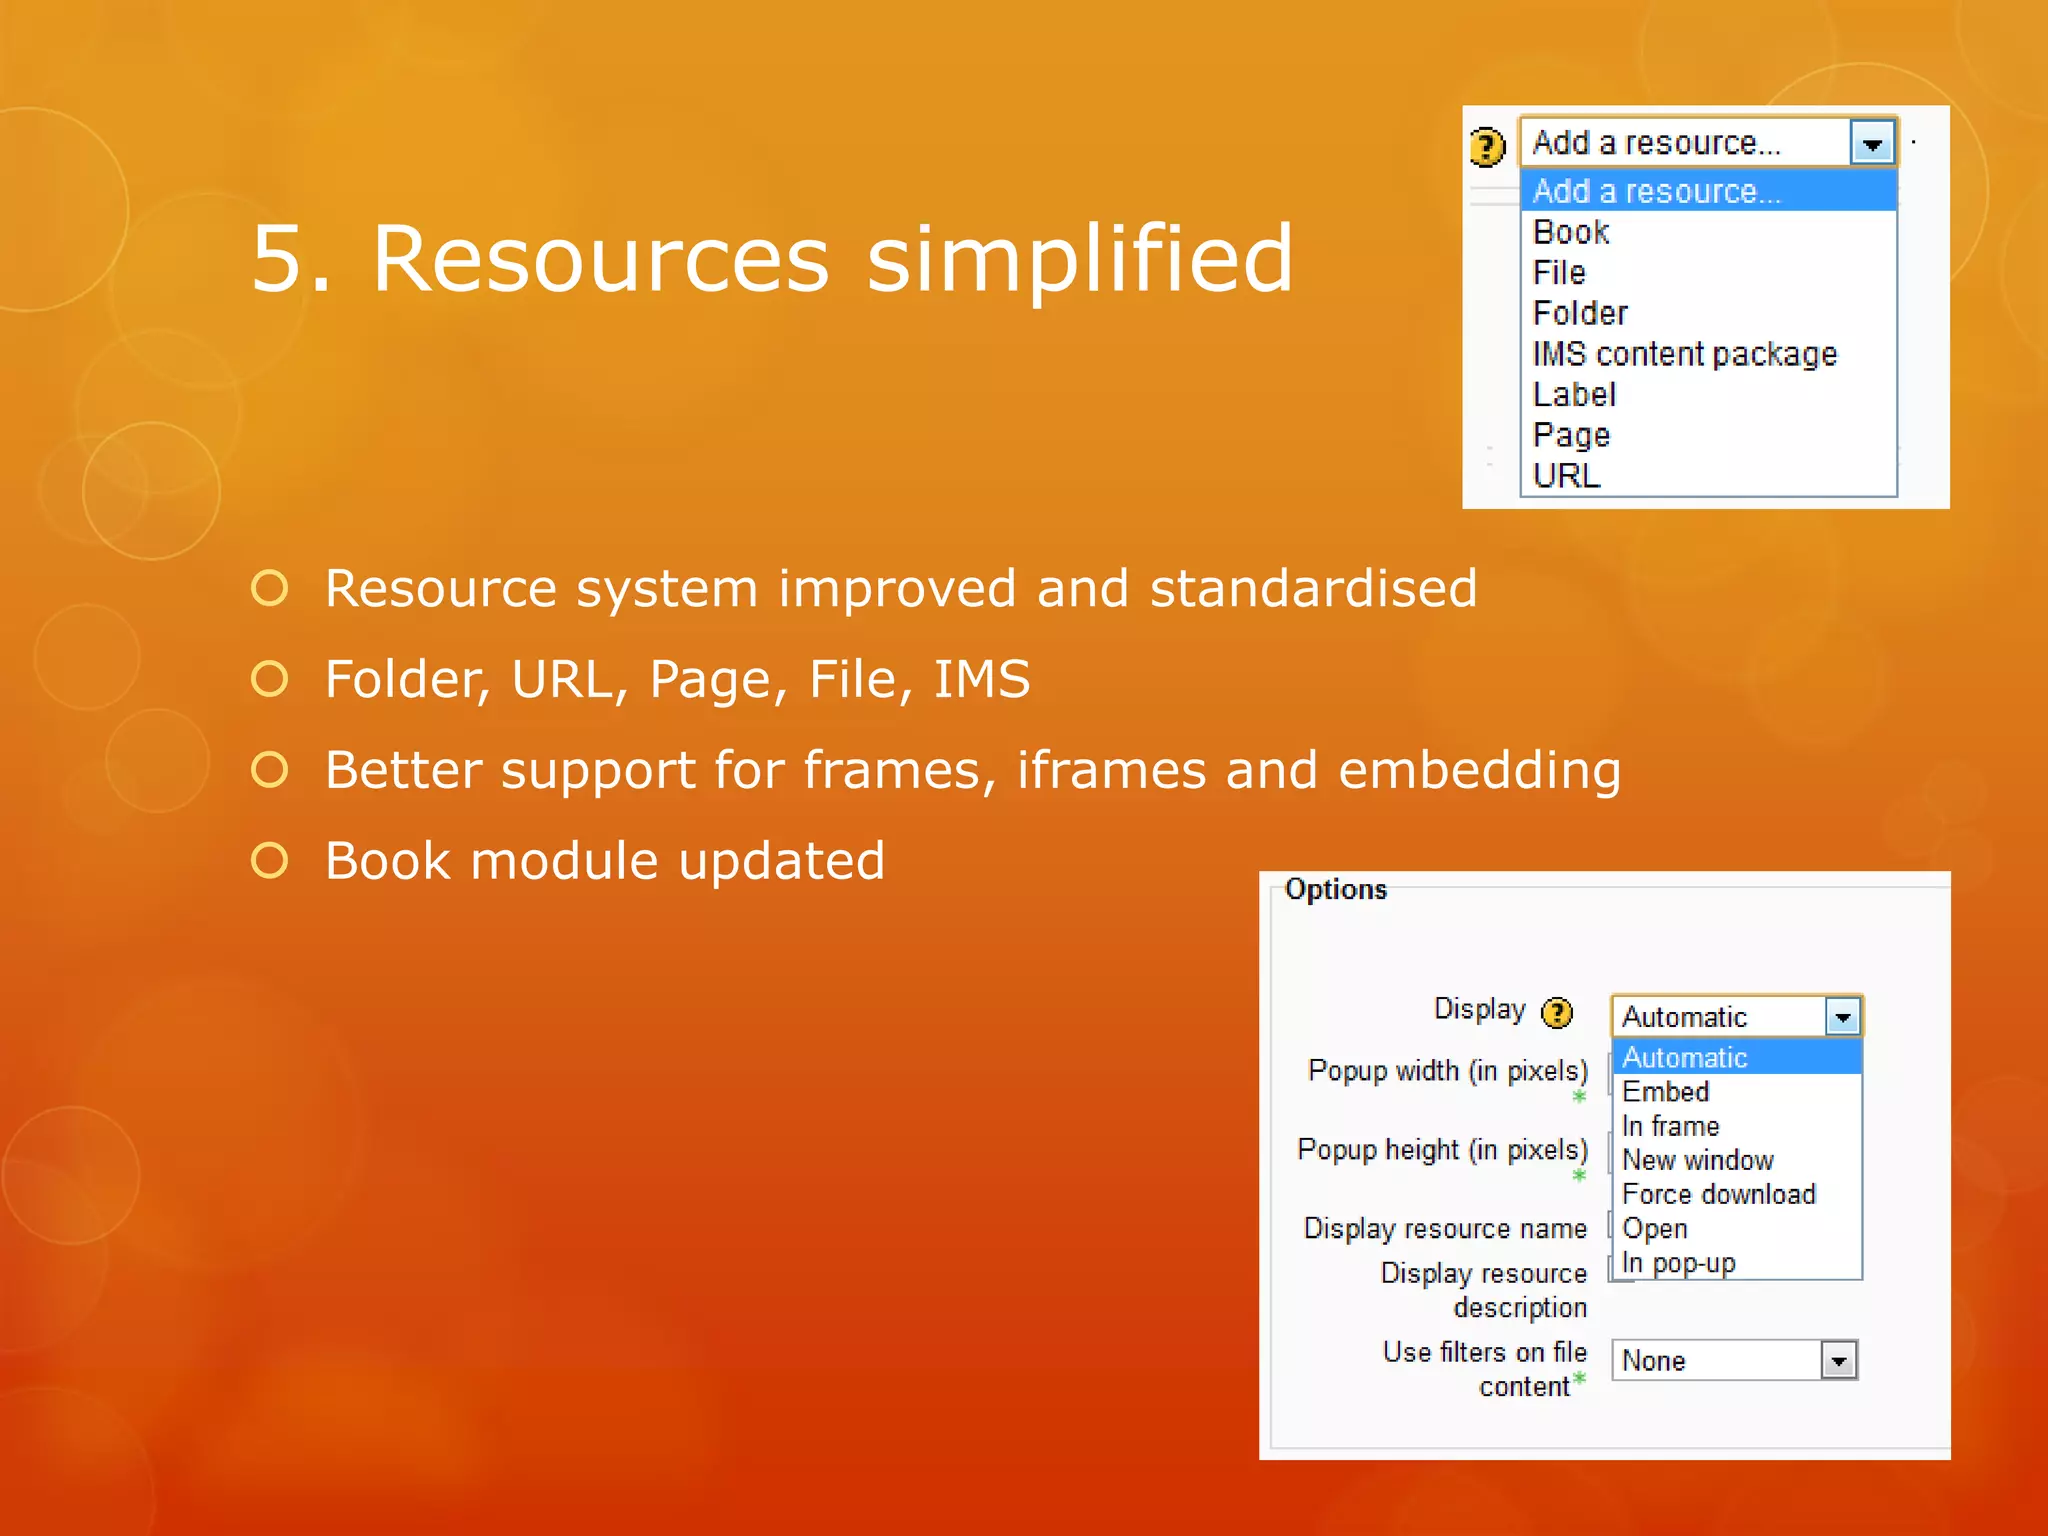This screenshot has width=2048, height=1536.
Task: Click the help icon beside Add a resource
Action: point(1487,147)
